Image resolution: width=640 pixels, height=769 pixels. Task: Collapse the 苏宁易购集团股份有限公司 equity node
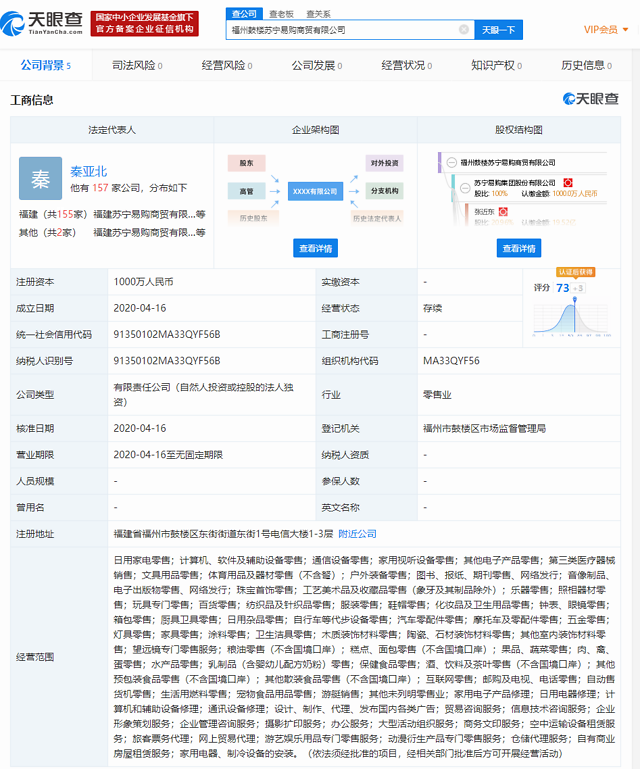point(465,187)
